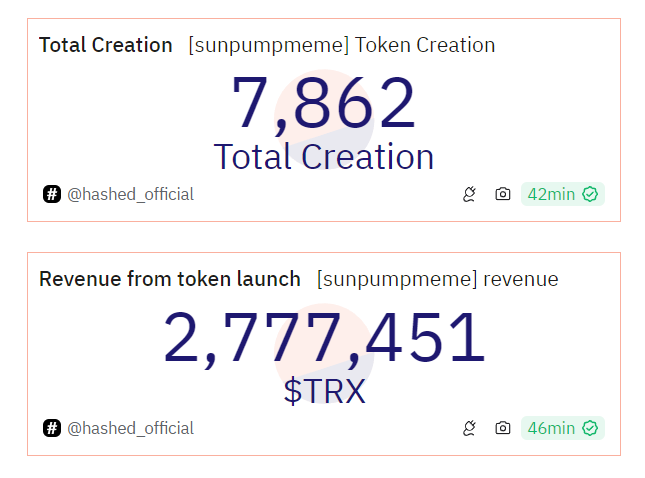Visit @hashed_official profile from Total Creation card
Viewport: 645px width, 478px height.
(130, 194)
